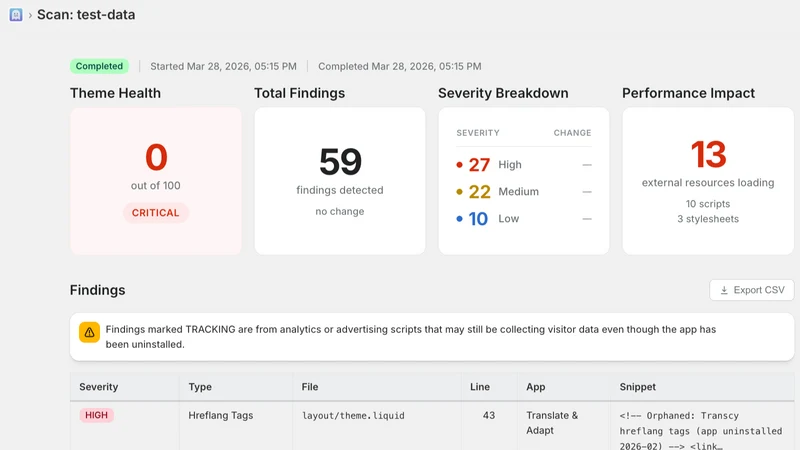The height and width of the screenshot is (450, 800).
Task: Click the Translate & Adapt app cell
Action: pyautogui.click(x=552, y=423)
